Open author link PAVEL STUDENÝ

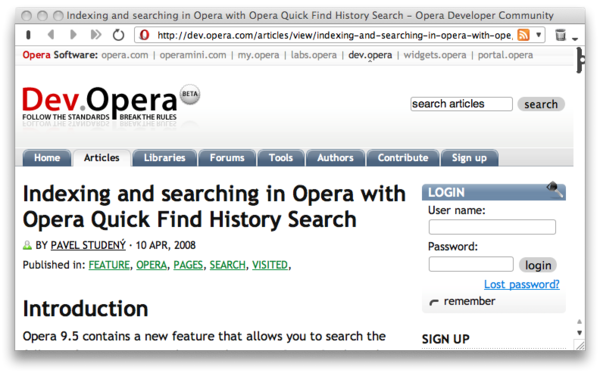(88, 245)
